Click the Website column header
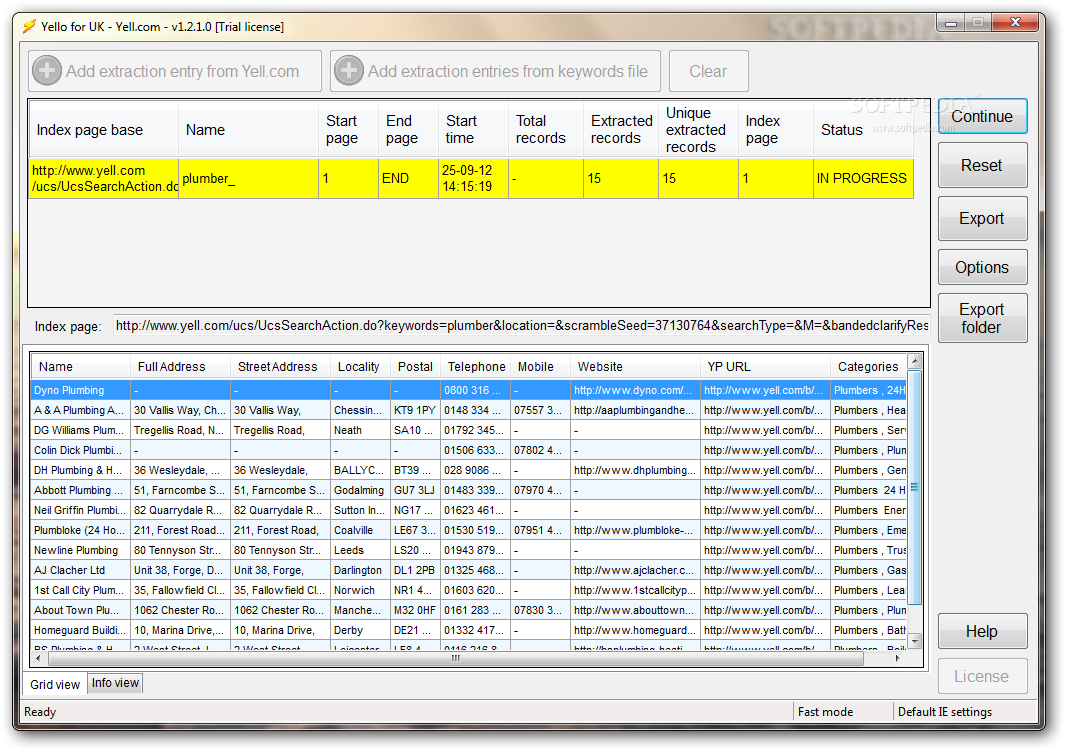Image resolution: width=1066 pixels, height=751 pixels. coord(636,367)
